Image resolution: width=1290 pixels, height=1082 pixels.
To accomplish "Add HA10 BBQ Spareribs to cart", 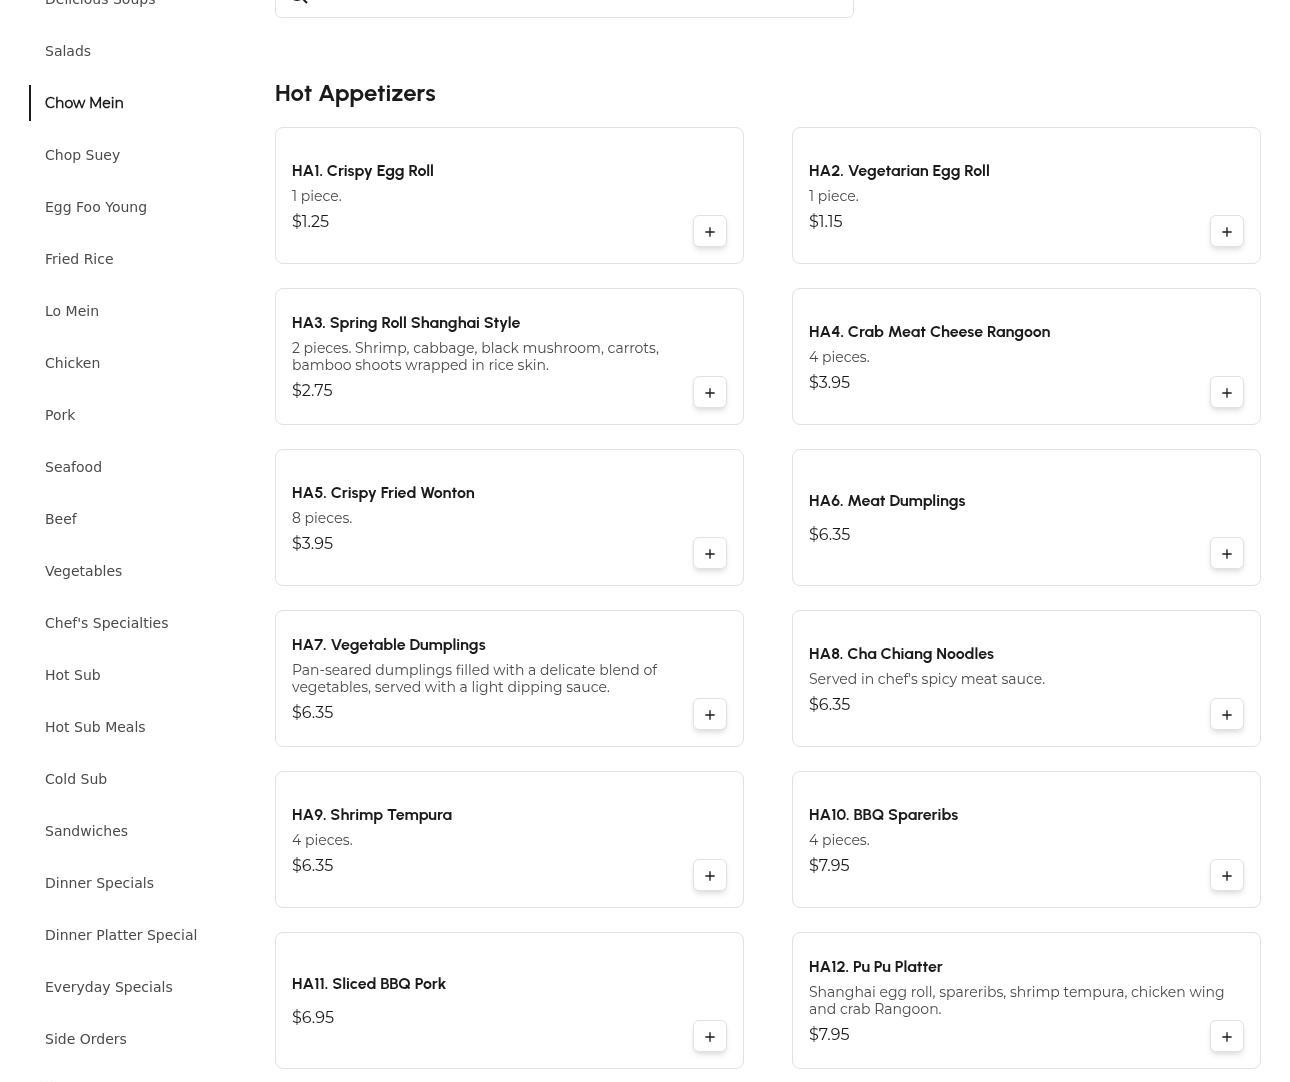I will point(1226,876).
